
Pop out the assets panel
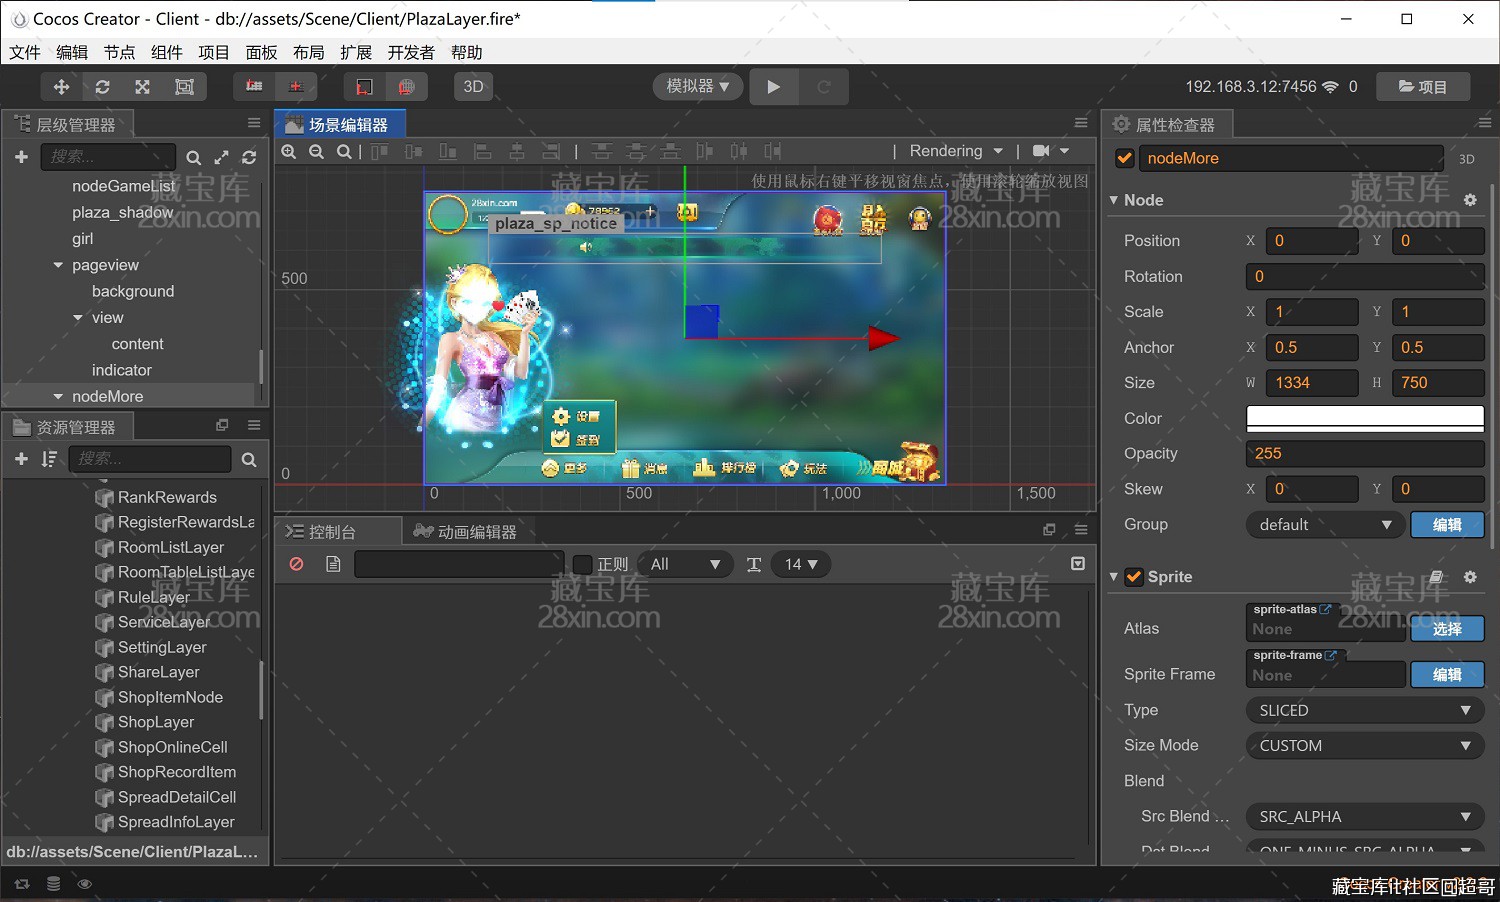(222, 425)
